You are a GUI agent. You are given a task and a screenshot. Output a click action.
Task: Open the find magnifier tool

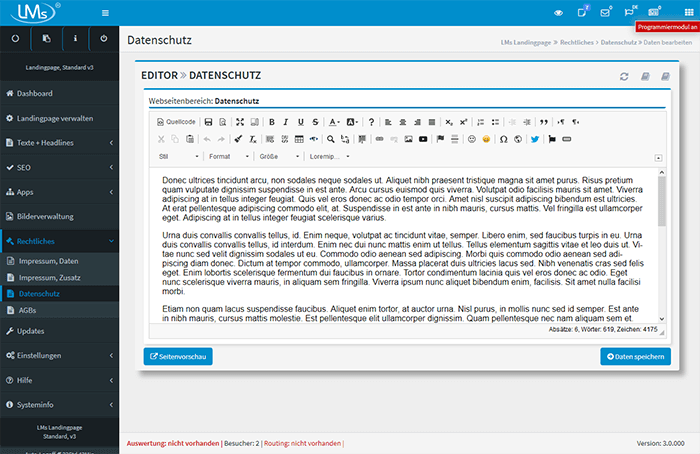(x=330, y=139)
